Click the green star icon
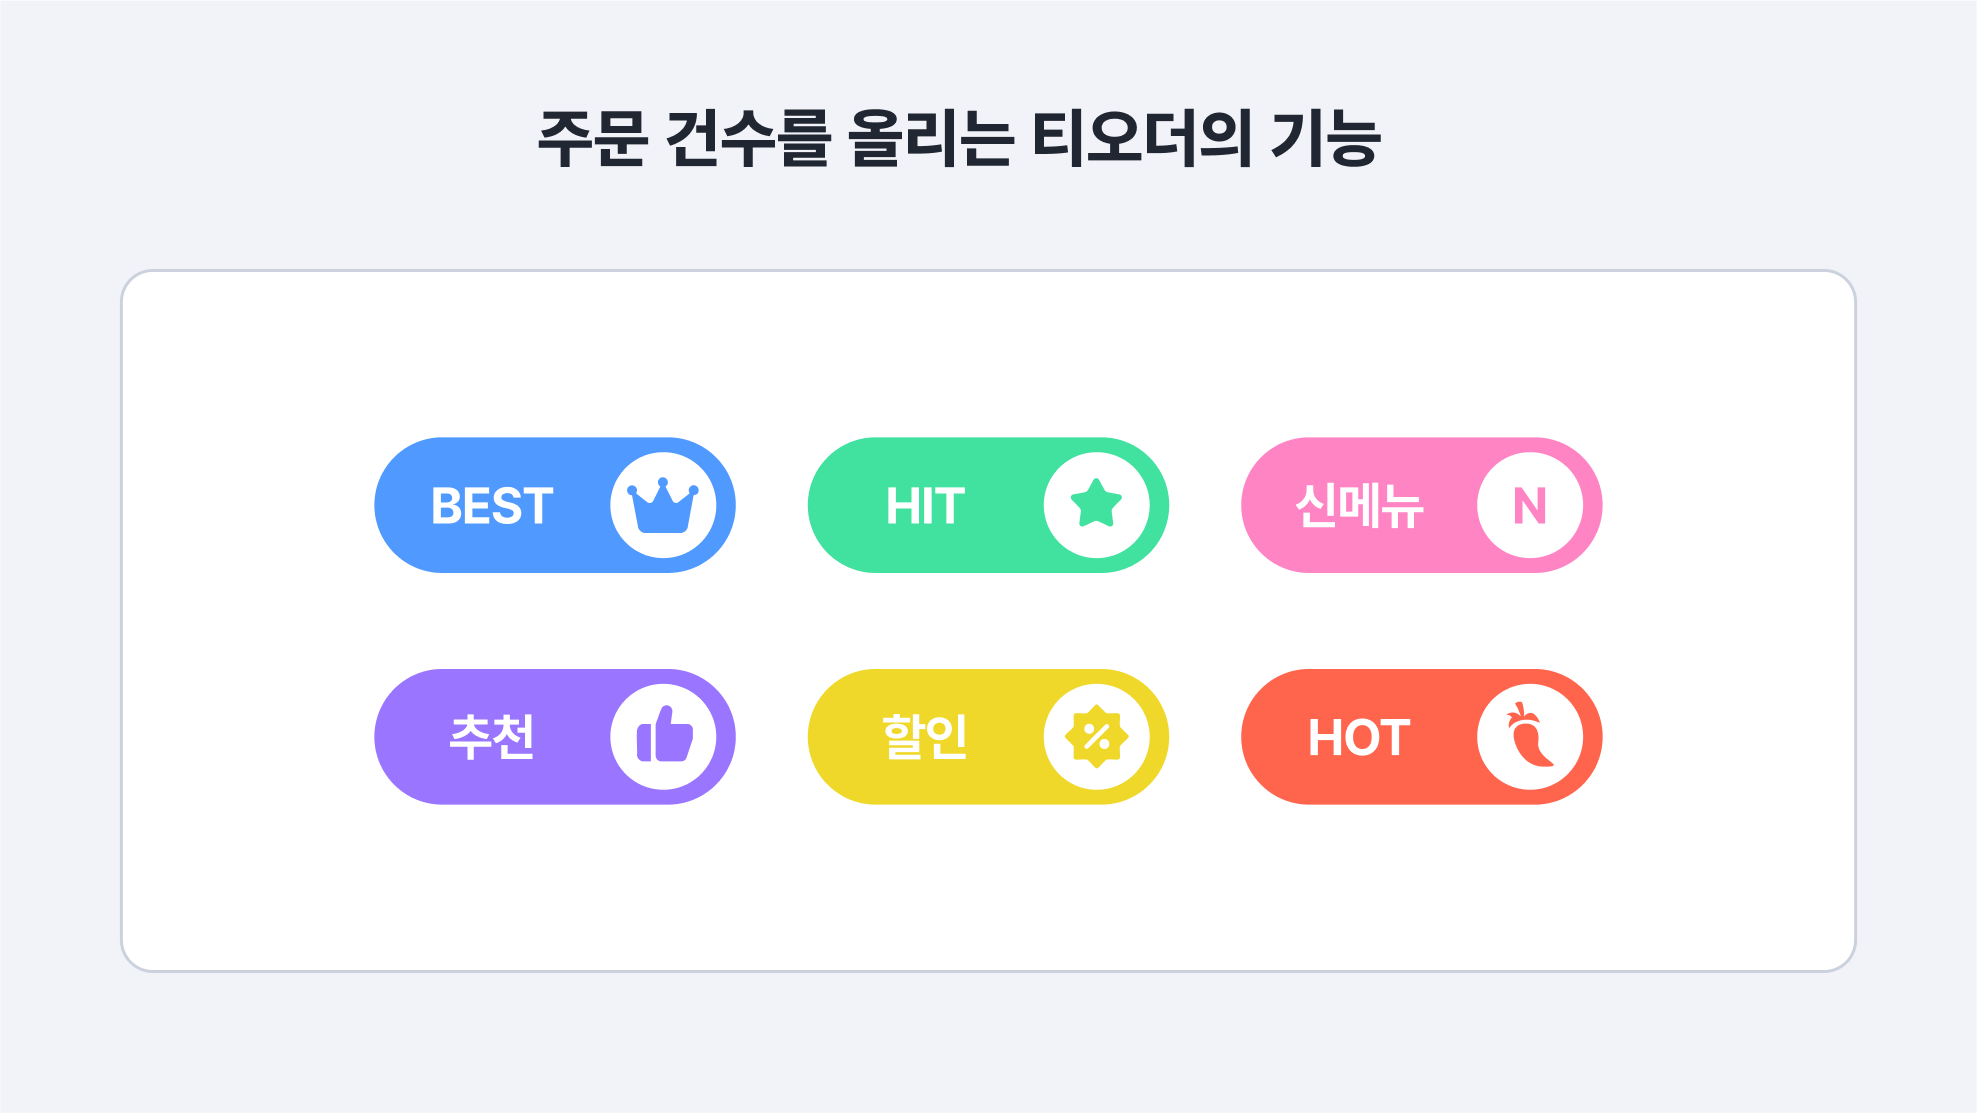1977x1113 pixels. coord(1096,504)
